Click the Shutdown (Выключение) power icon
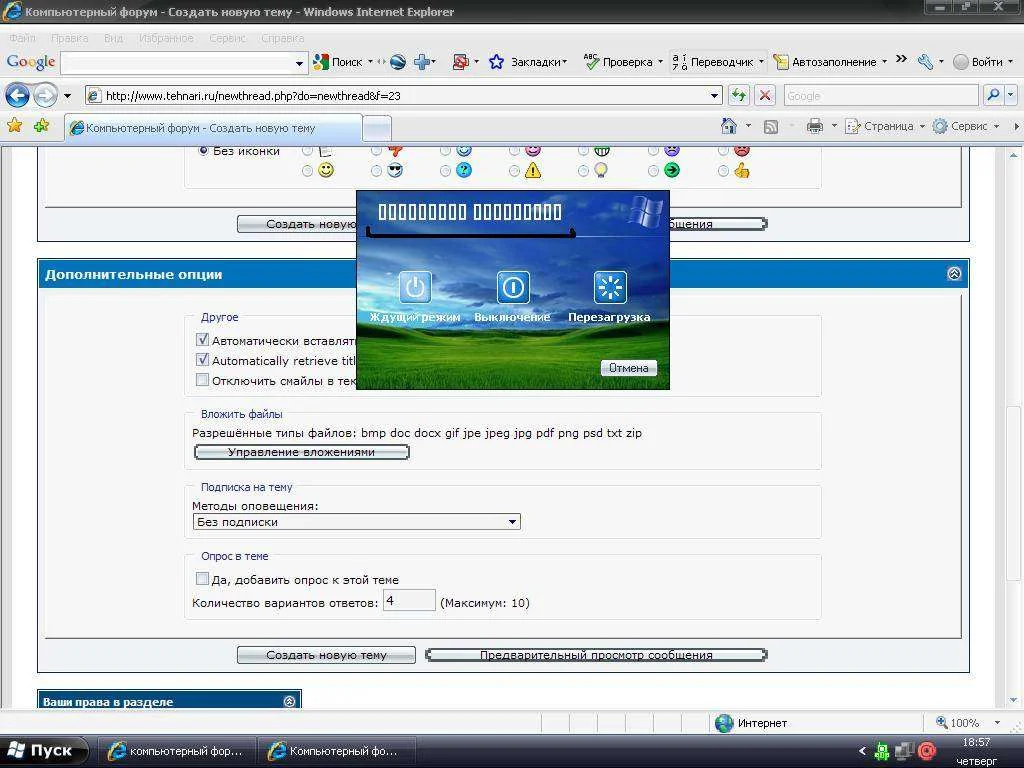Image resolution: width=1024 pixels, height=768 pixels. [512, 288]
